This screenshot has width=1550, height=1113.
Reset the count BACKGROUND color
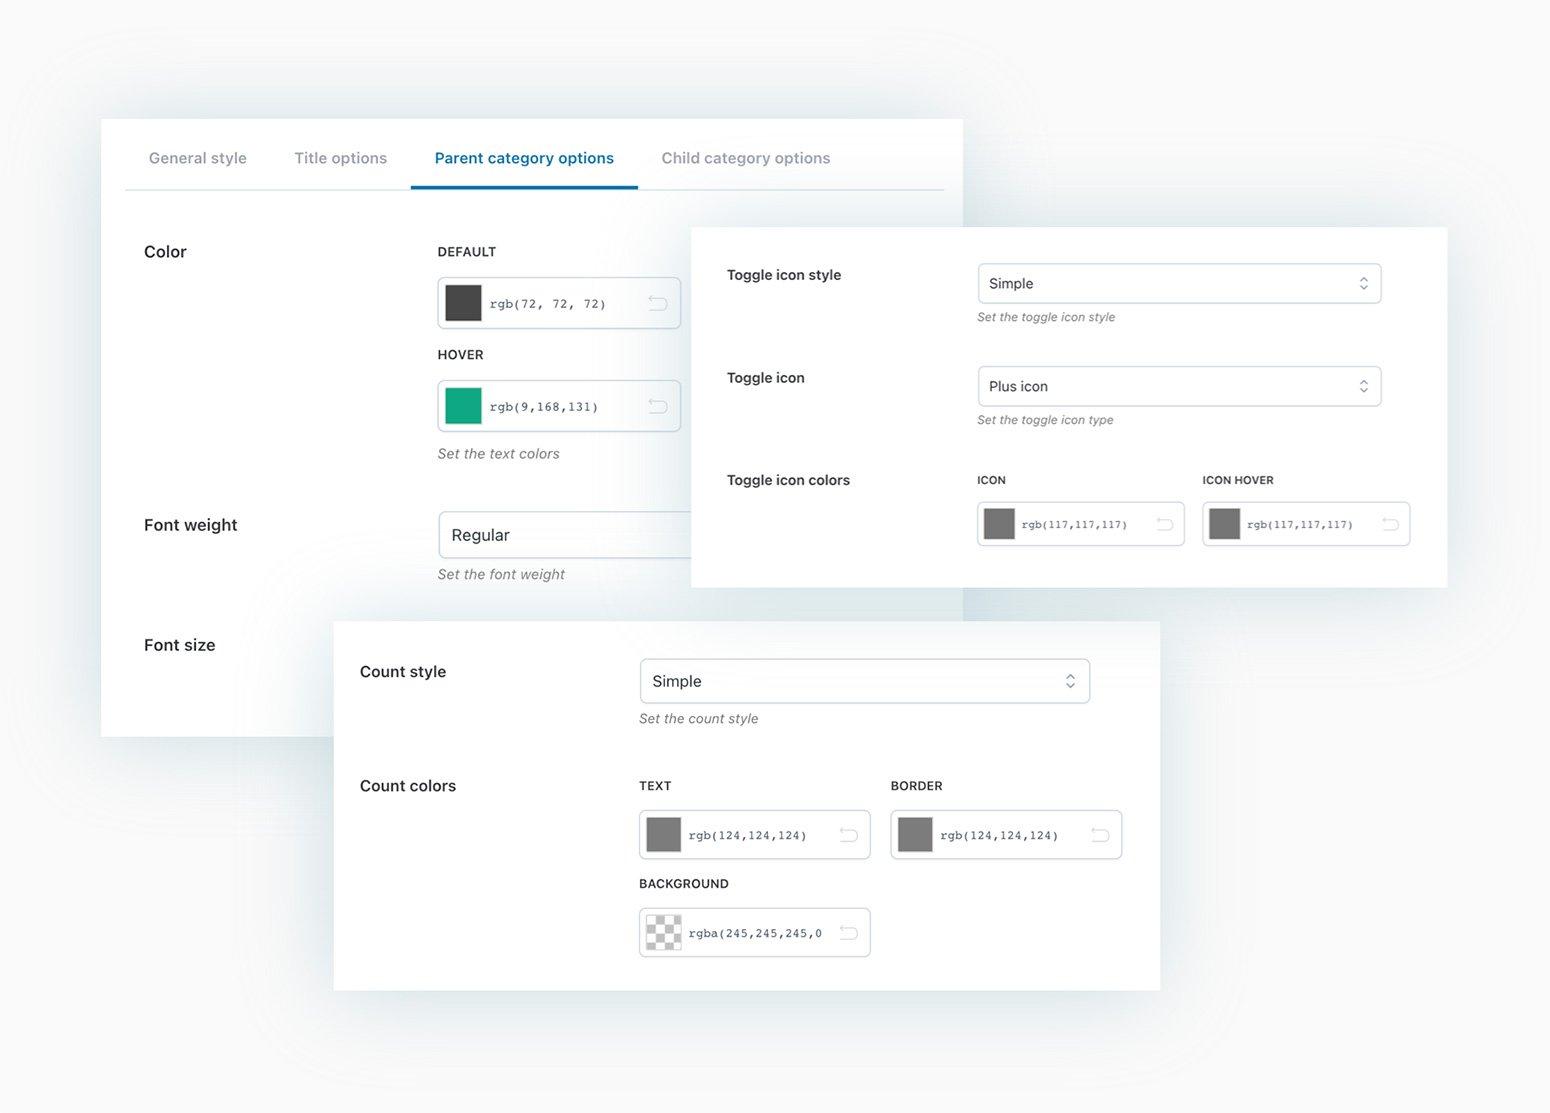849,932
